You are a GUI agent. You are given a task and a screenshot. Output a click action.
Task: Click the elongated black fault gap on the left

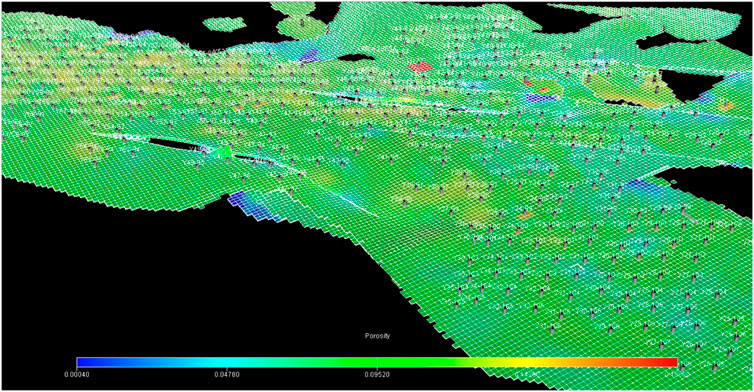coord(173,144)
